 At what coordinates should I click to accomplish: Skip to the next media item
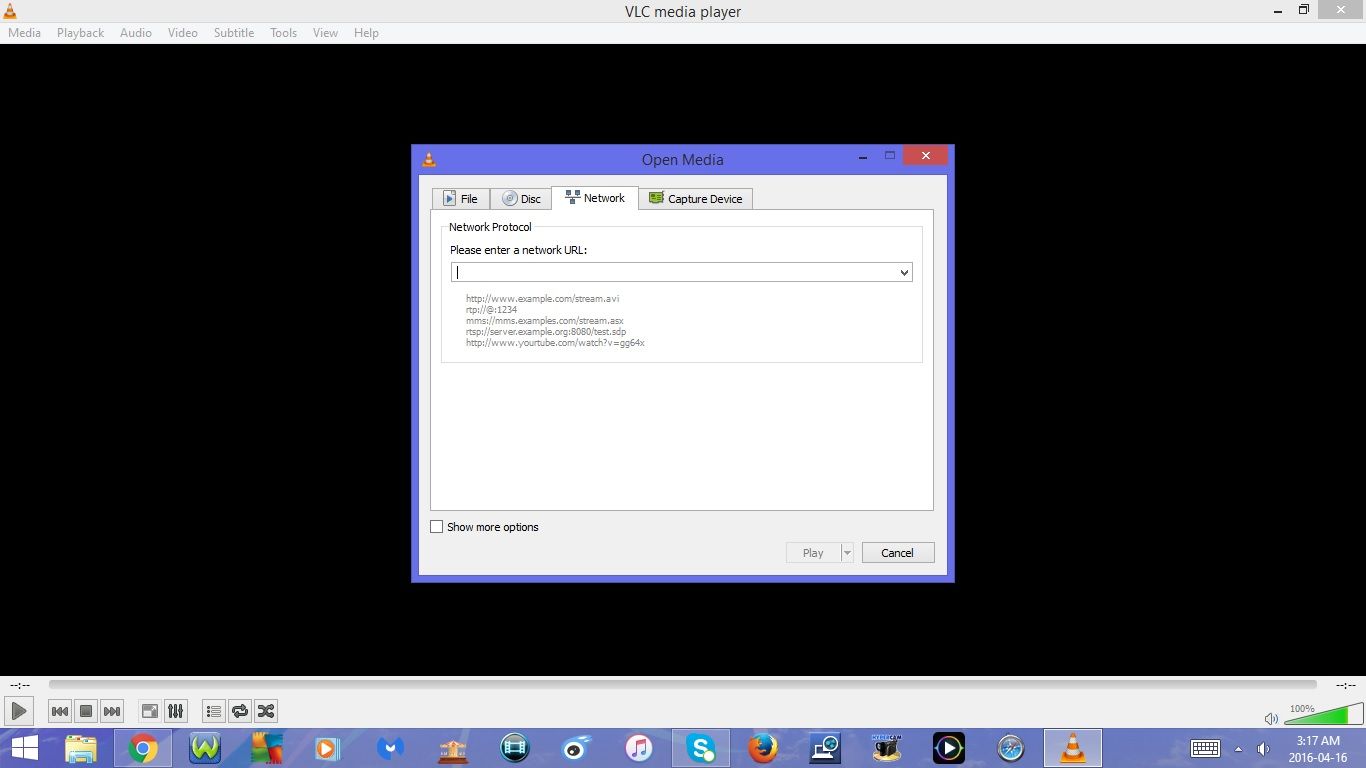(112, 710)
